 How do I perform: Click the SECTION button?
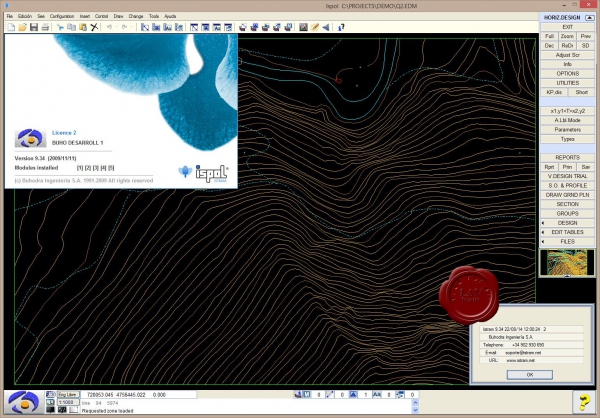coord(567,204)
